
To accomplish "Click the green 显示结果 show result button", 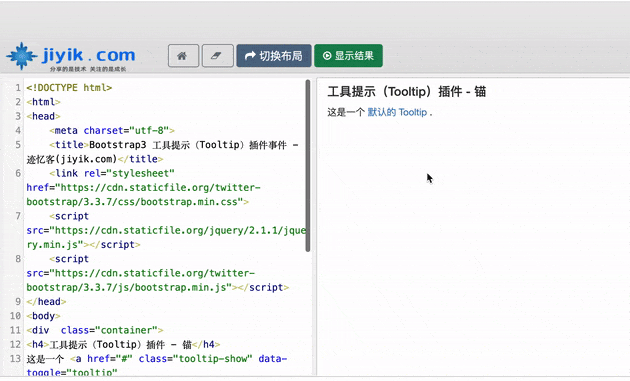I will point(348,55).
